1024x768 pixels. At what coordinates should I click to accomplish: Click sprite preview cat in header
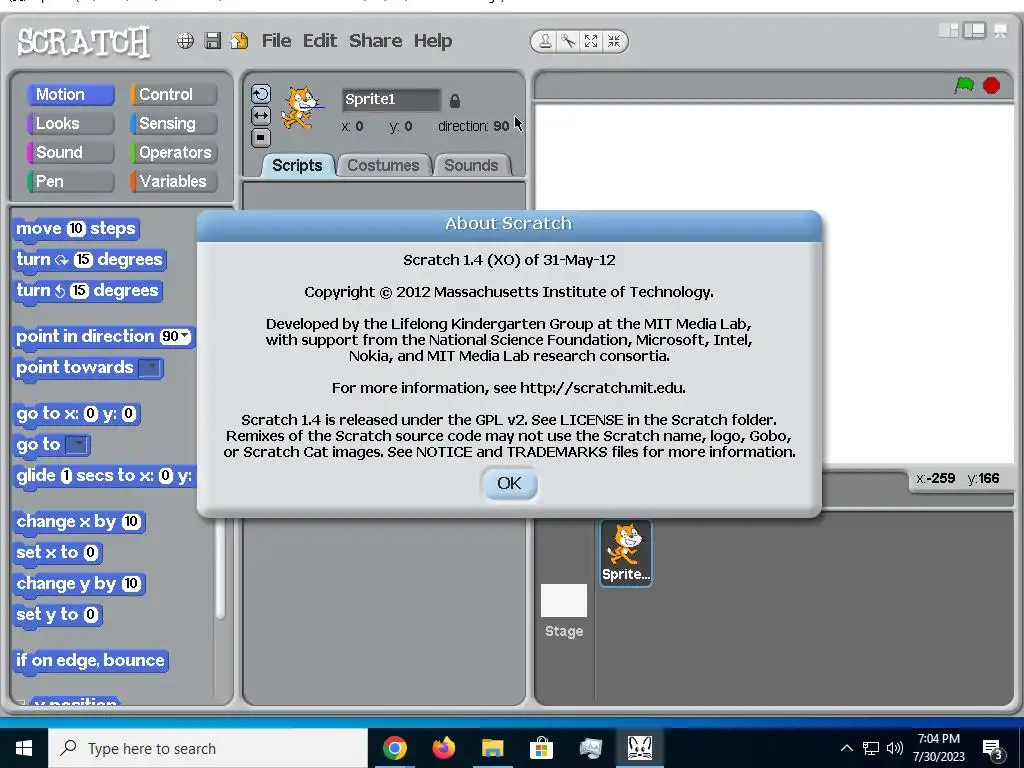[300, 108]
